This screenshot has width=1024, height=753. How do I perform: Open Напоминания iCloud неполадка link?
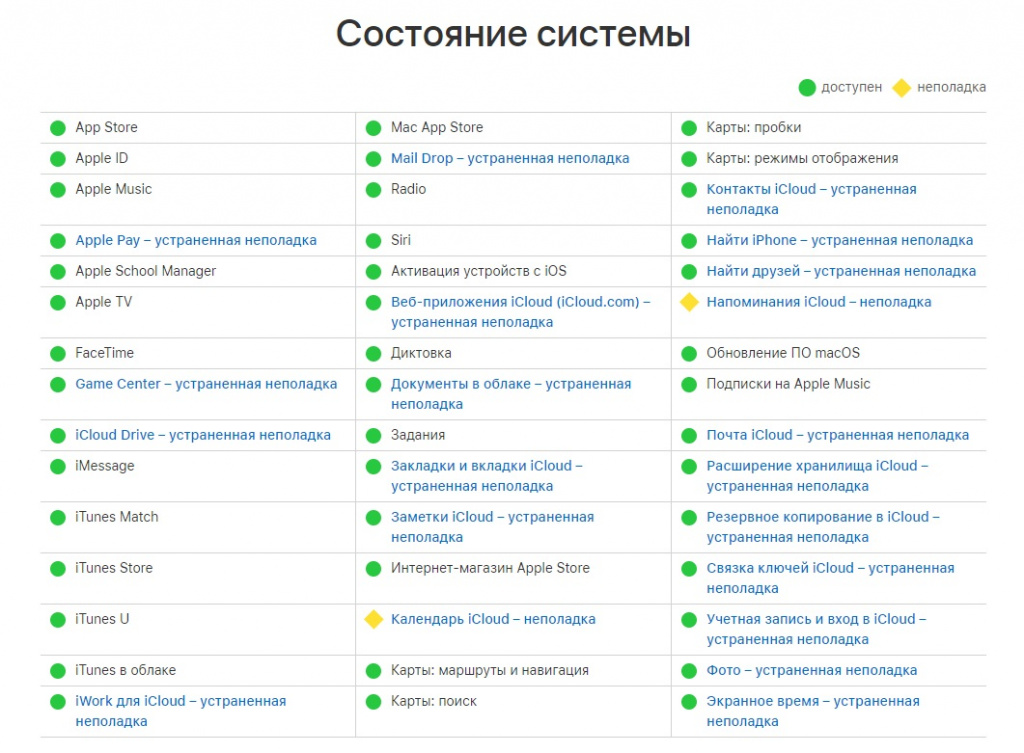click(819, 302)
